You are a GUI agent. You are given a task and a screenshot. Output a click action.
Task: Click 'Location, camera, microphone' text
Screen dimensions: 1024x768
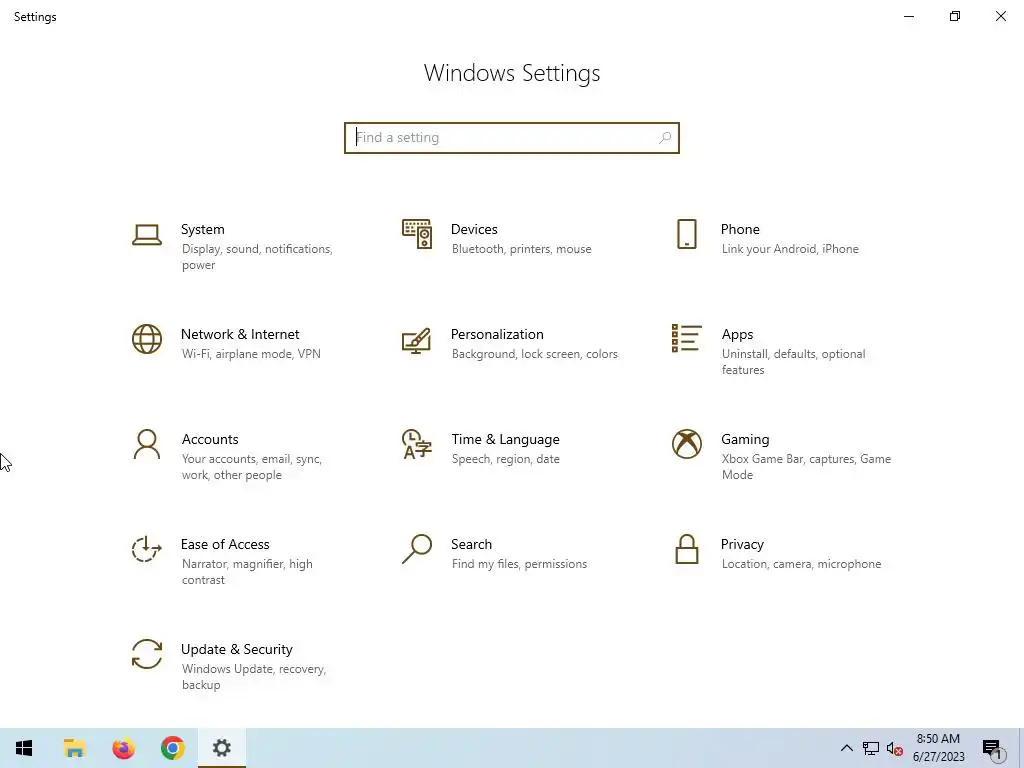pyautogui.click(x=801, y=564)
